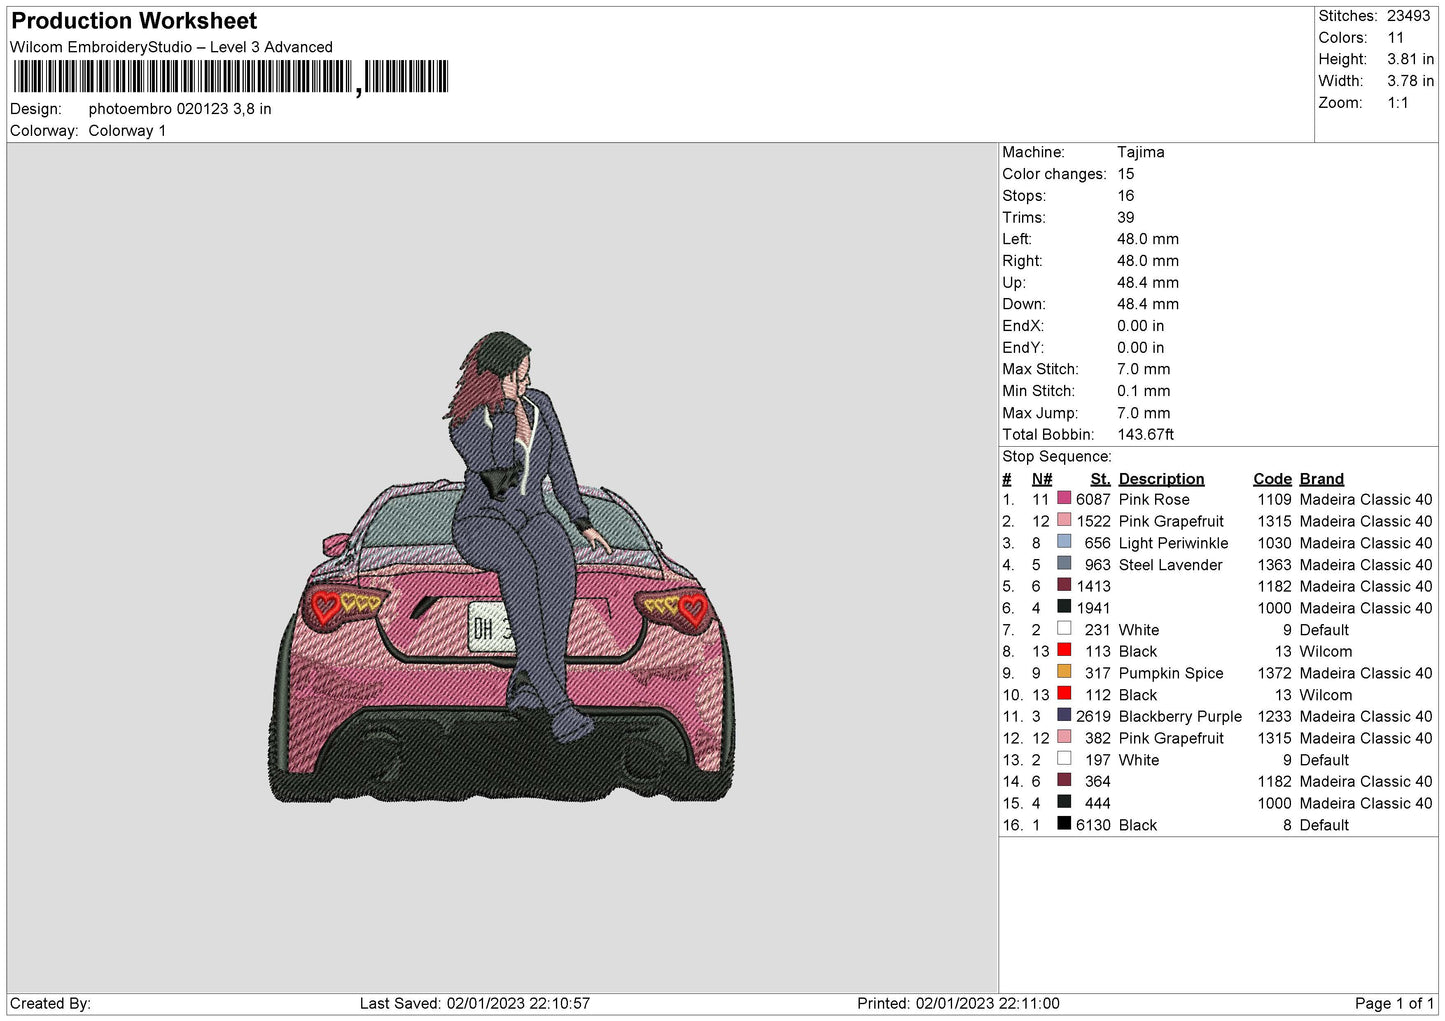
Task: Click the Brand column header
Action: click(x=1321, y=479)
